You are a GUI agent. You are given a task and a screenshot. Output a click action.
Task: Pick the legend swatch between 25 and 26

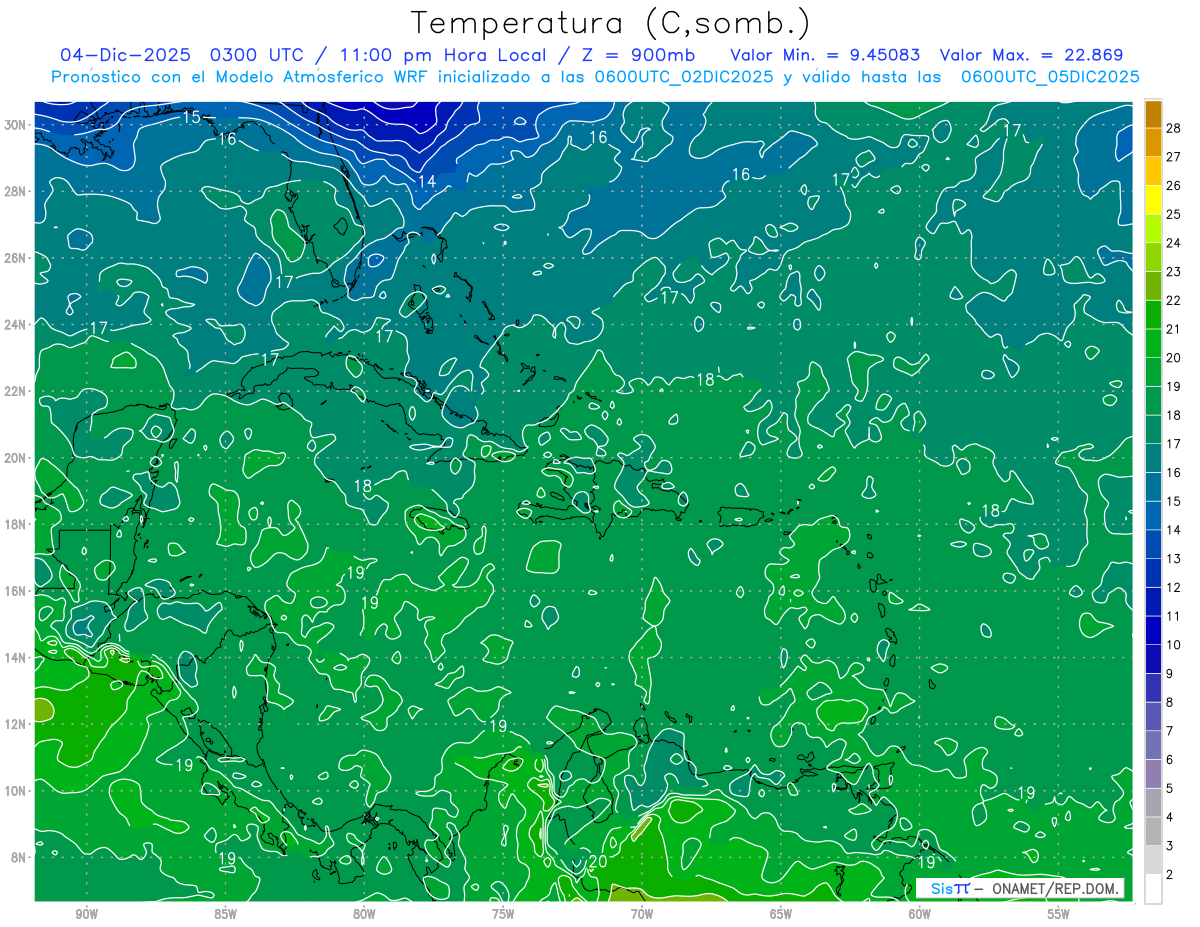coord(1154,200)
